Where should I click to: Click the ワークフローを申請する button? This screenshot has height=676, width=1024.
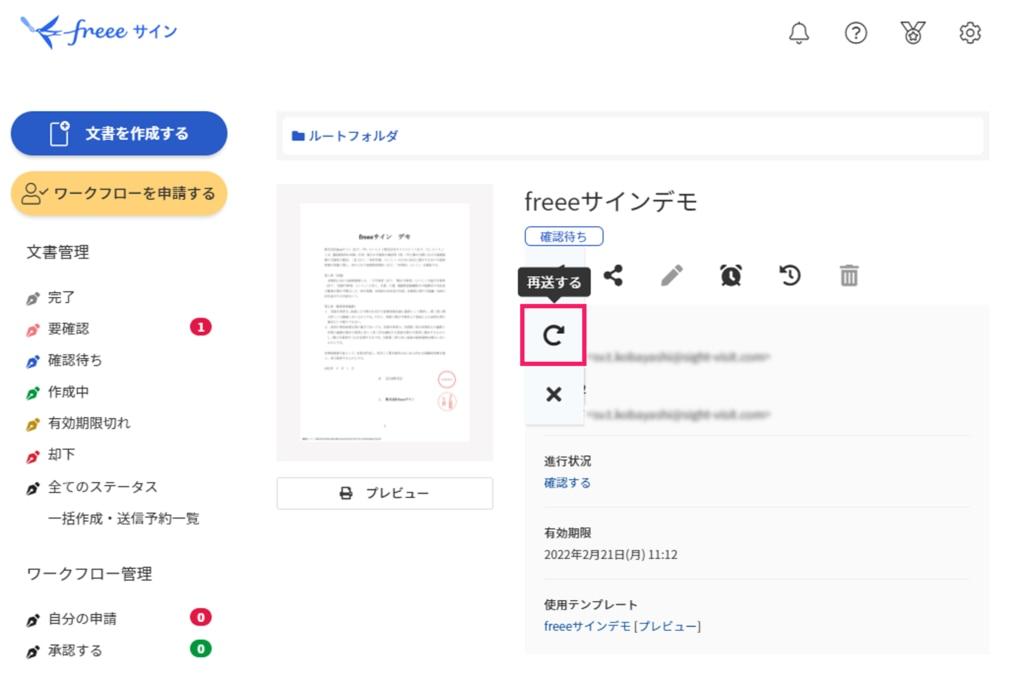119,193
